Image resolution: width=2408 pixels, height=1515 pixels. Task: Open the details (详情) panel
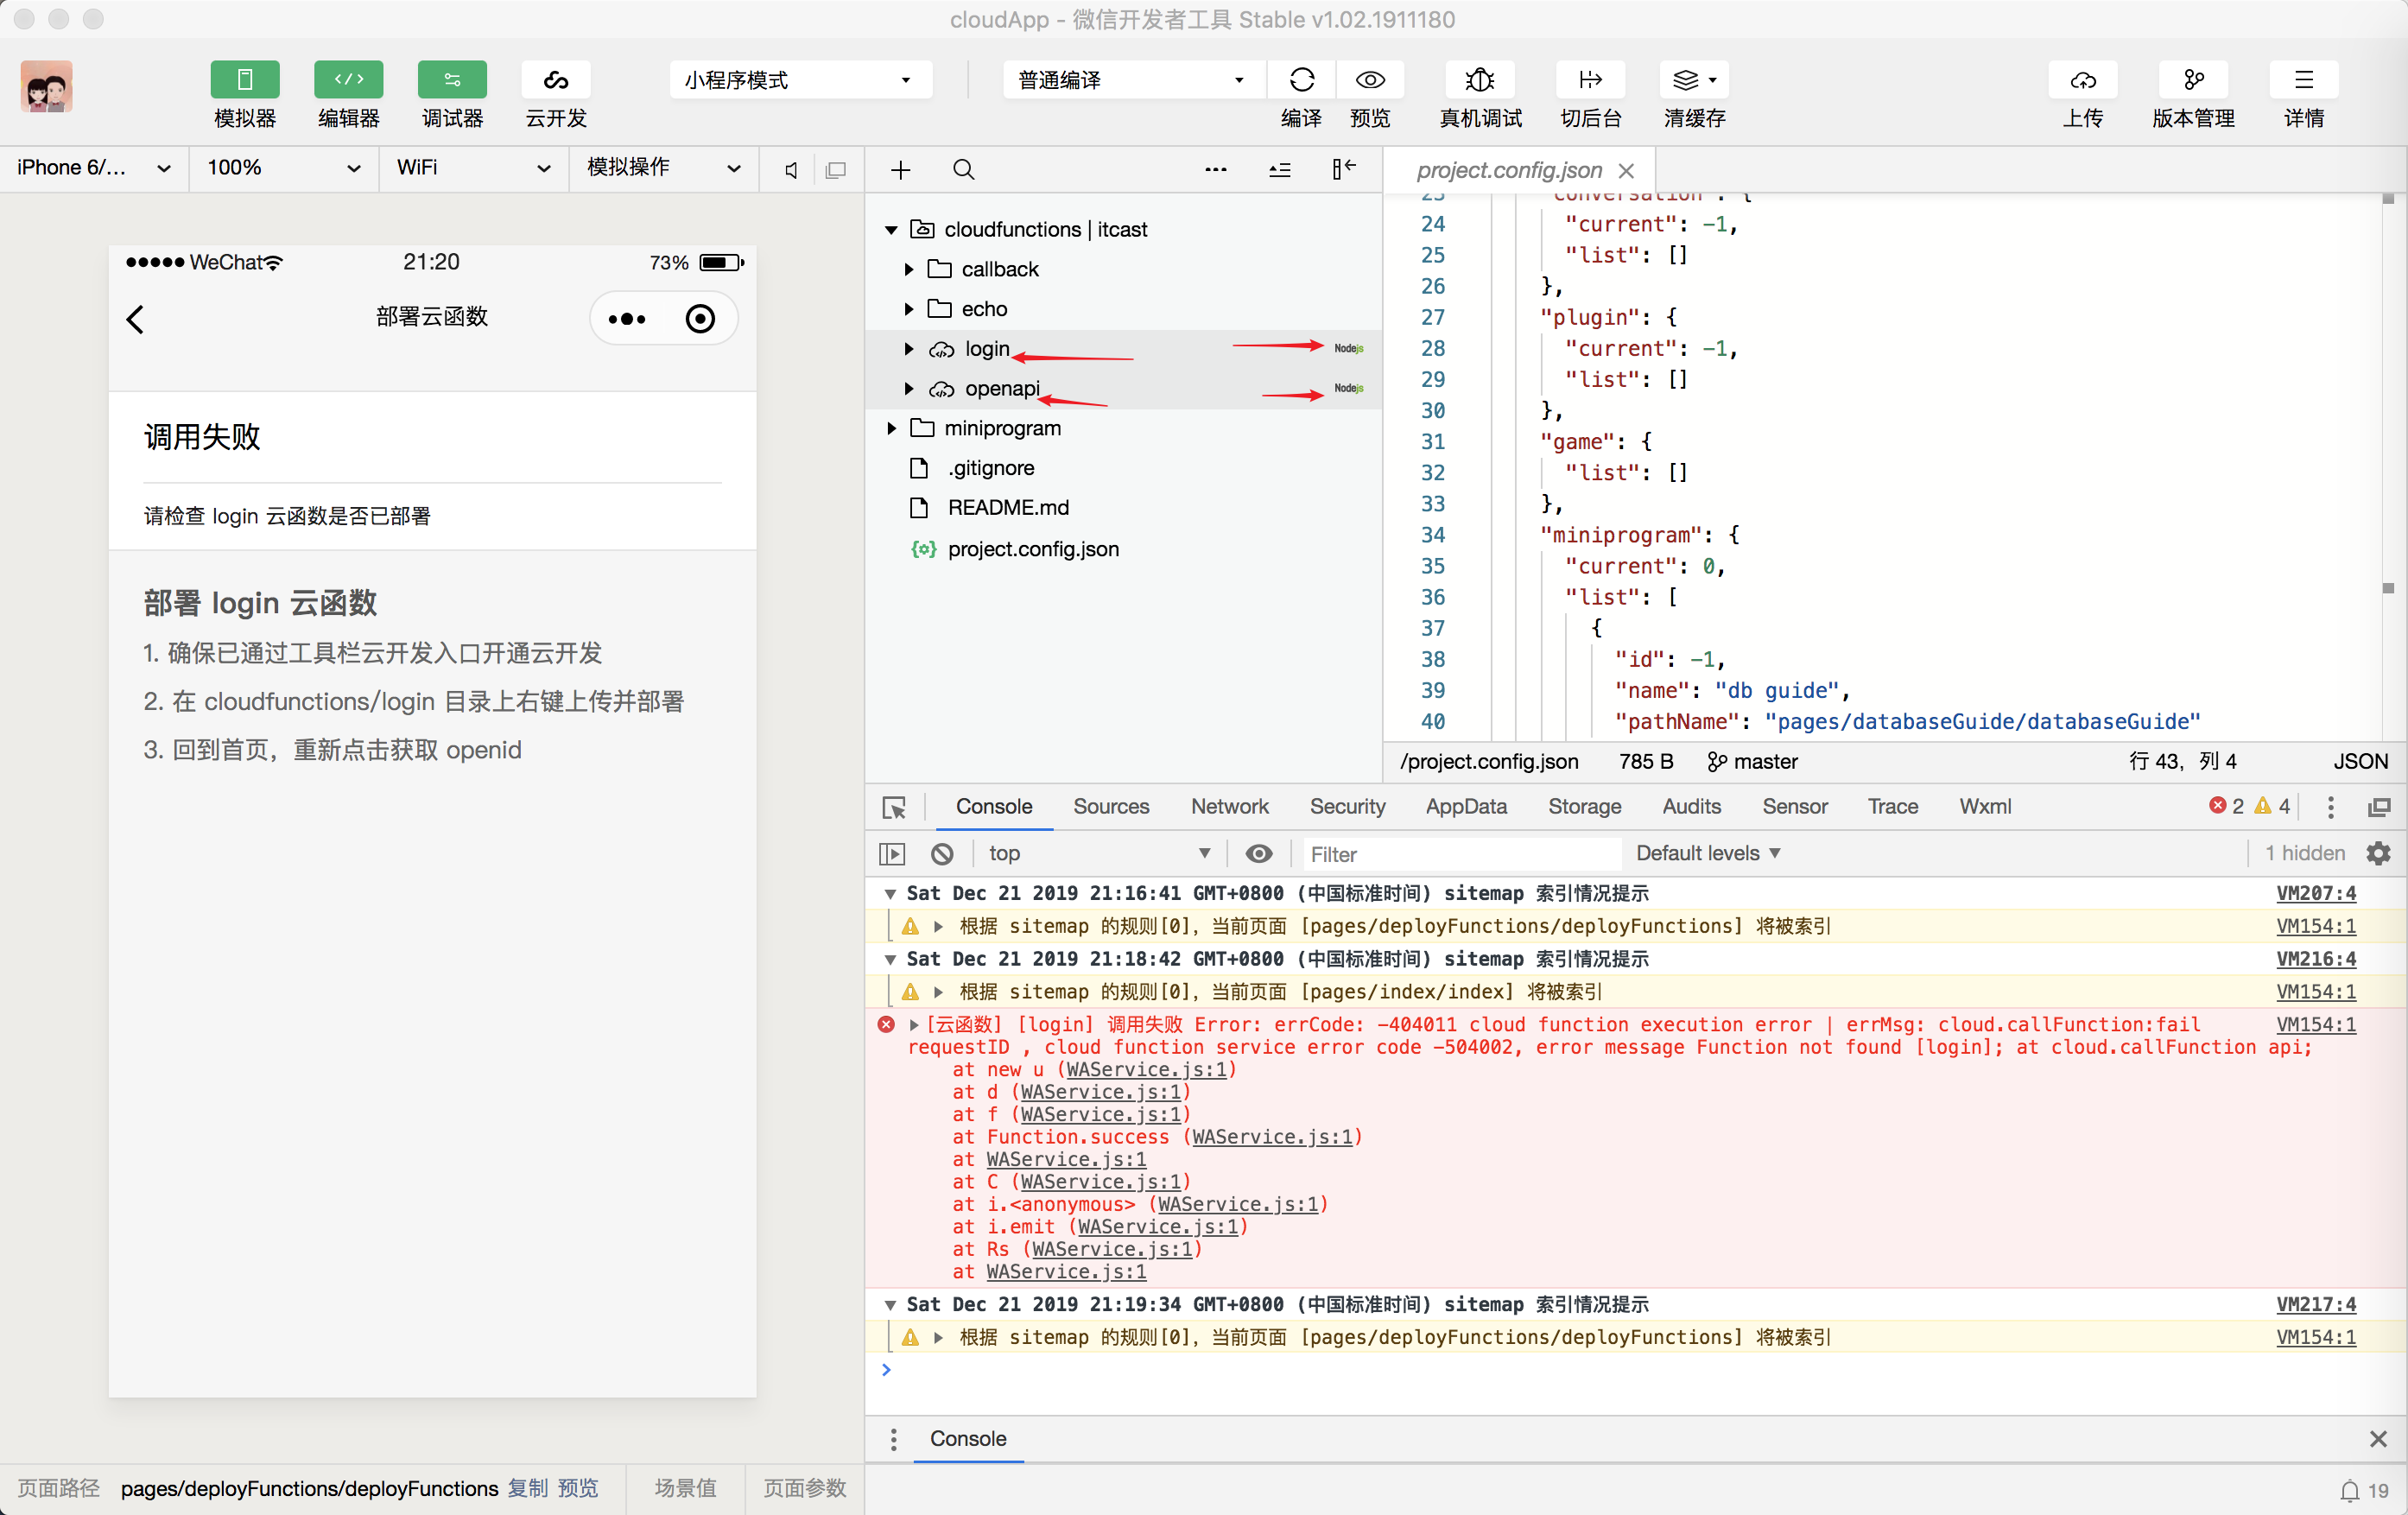2303,80
